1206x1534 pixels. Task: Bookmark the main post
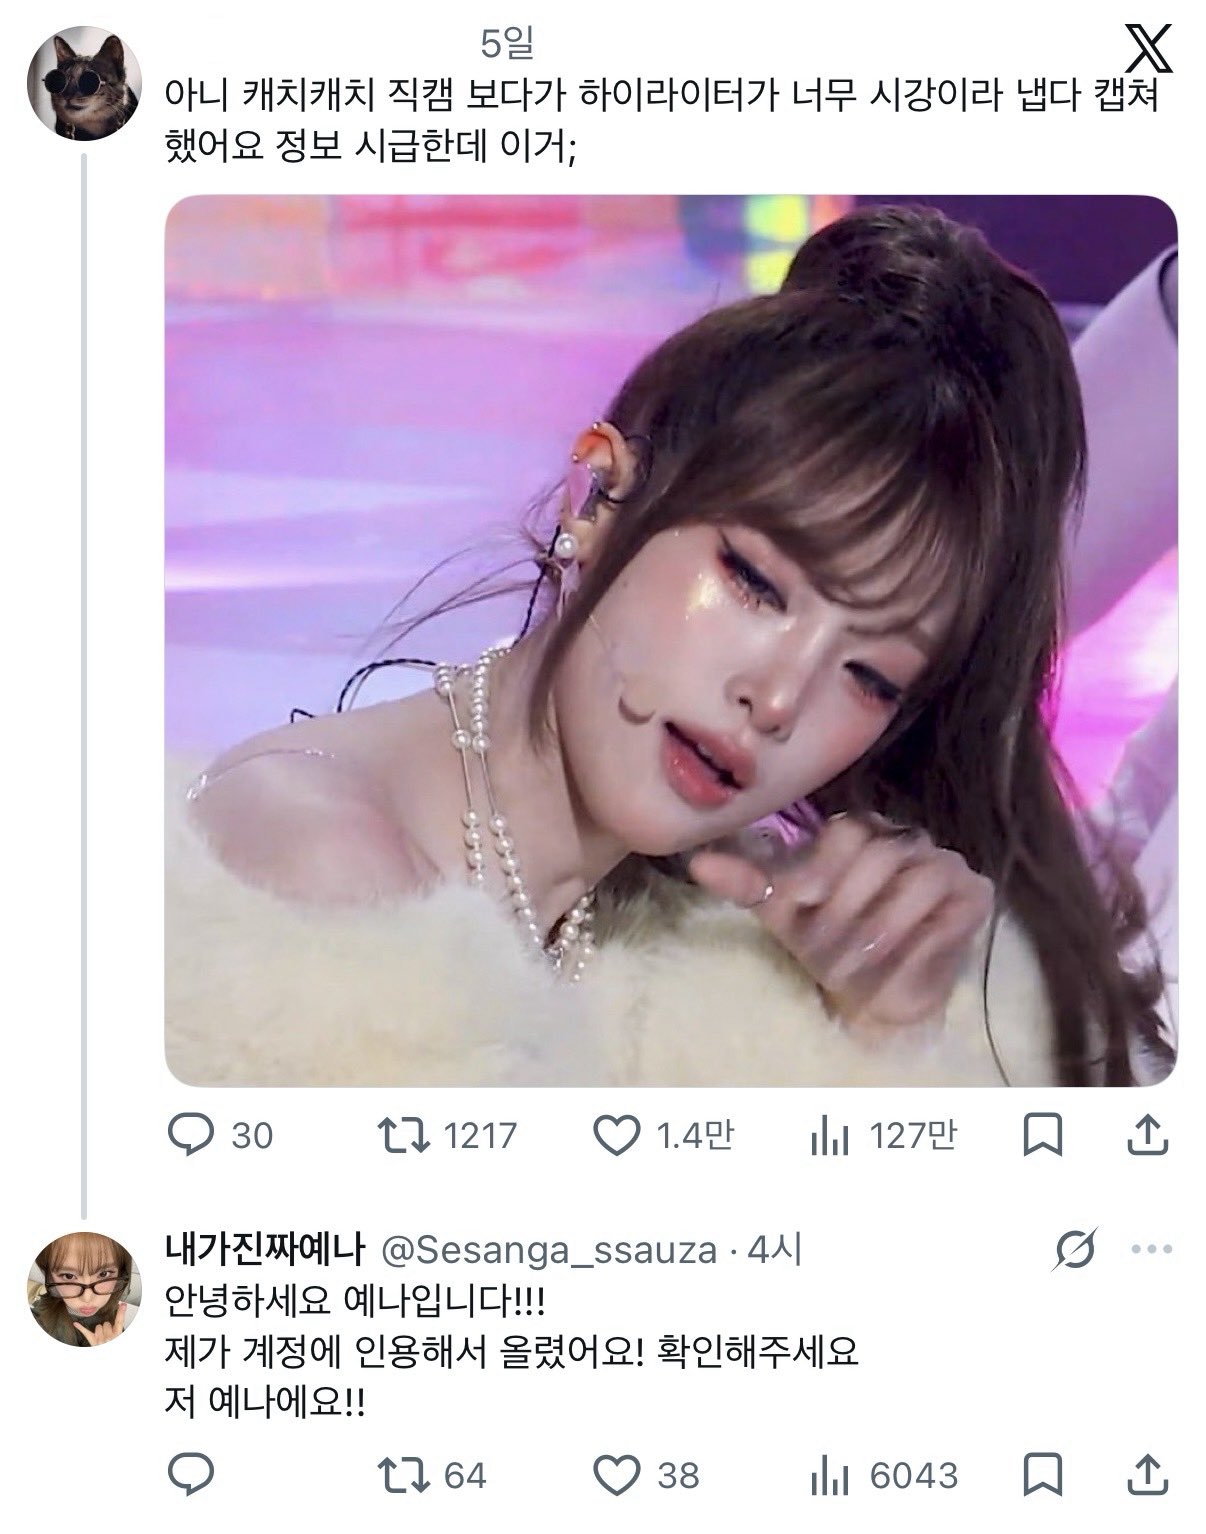tap(1043, 1135)
